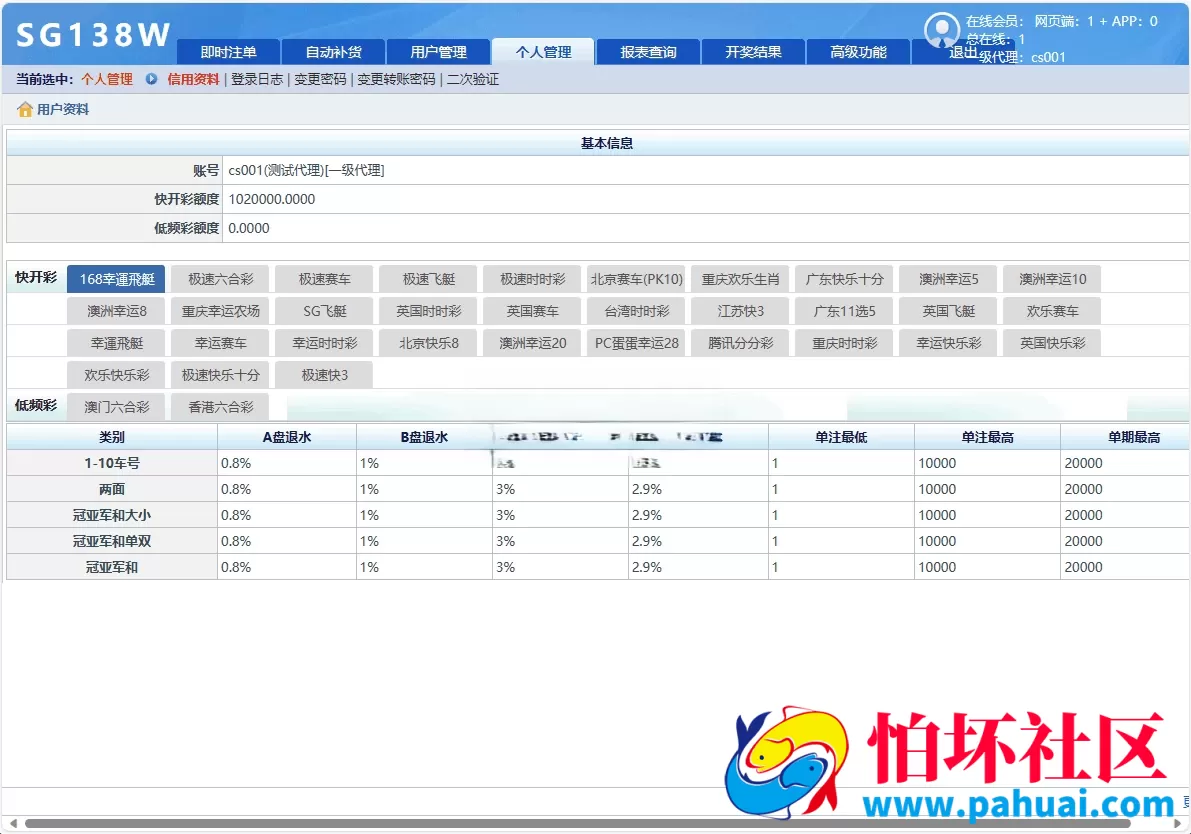Select the 欢乐快乐彩 button
1191x834 pixels.
tap(116, 374)
